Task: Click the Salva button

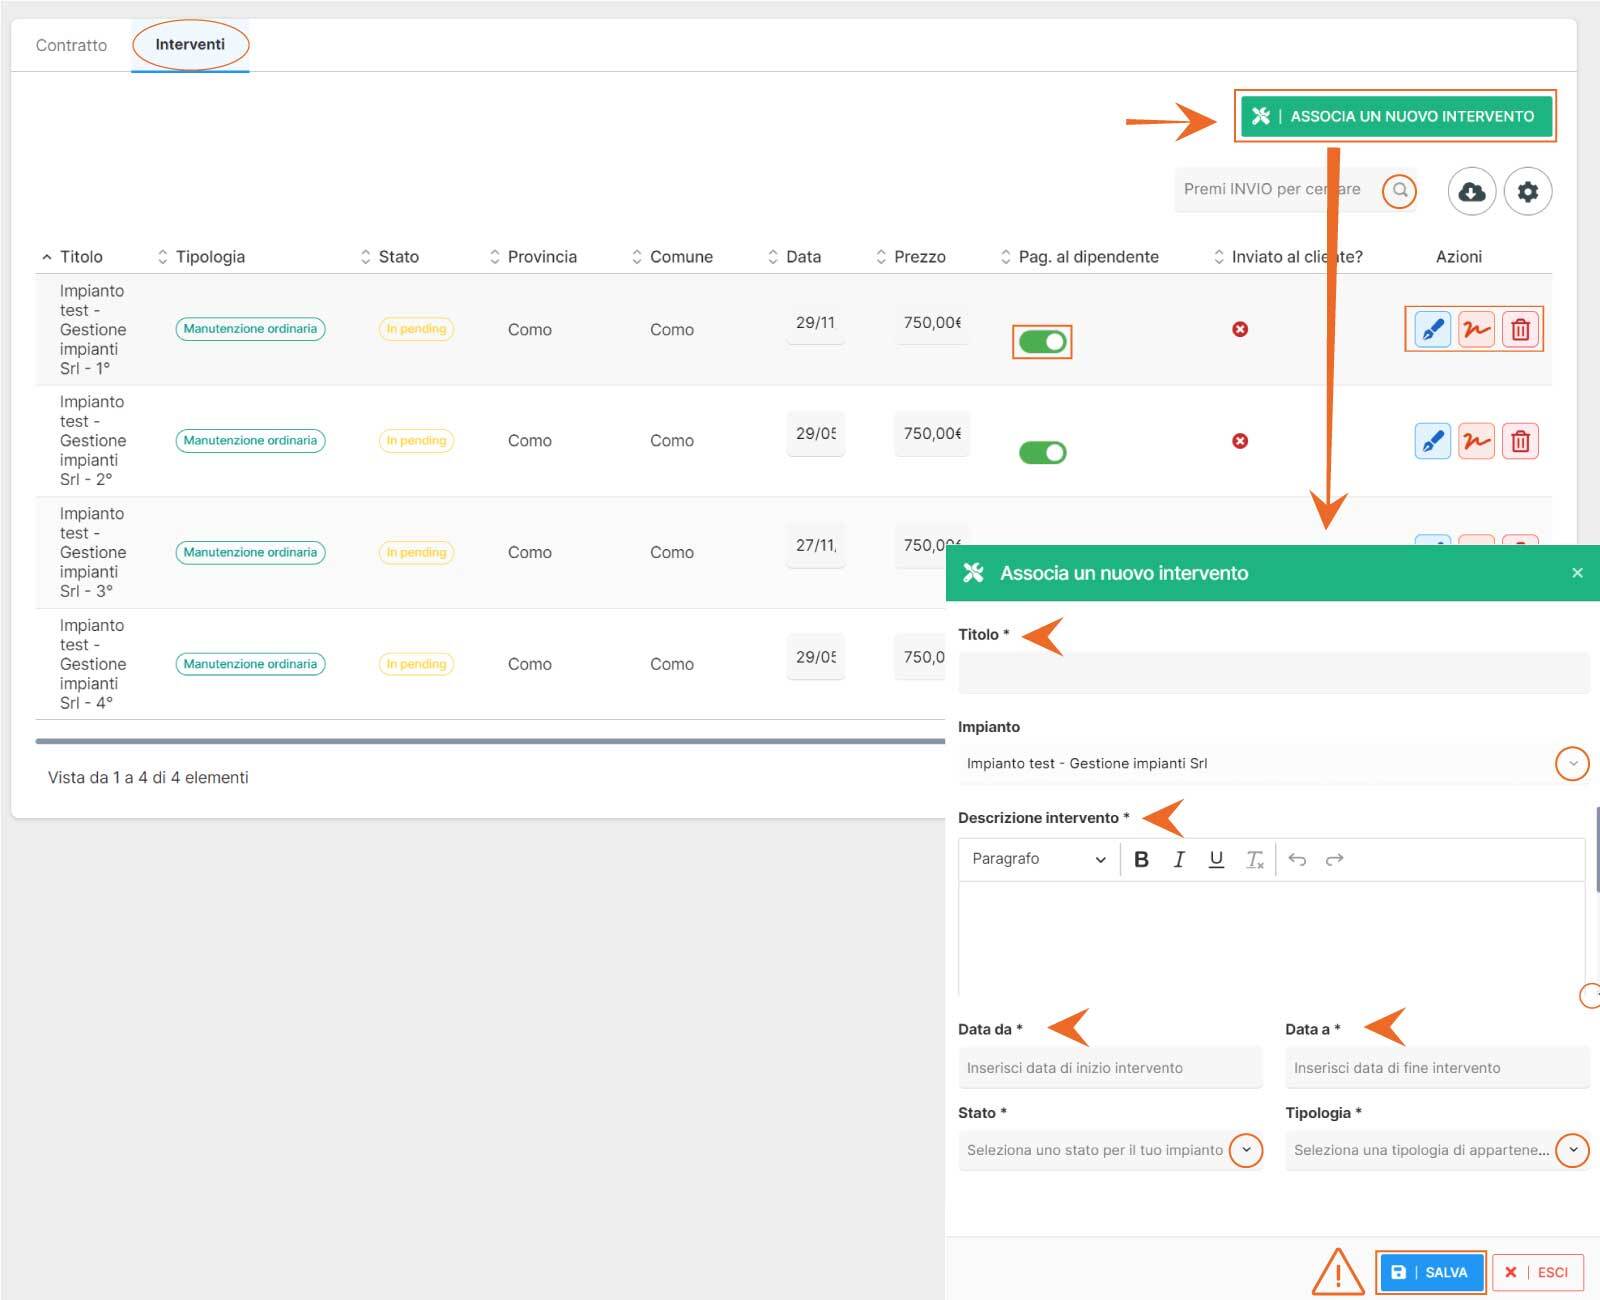Action: pyautogui.click(x=1431, y=1272)
